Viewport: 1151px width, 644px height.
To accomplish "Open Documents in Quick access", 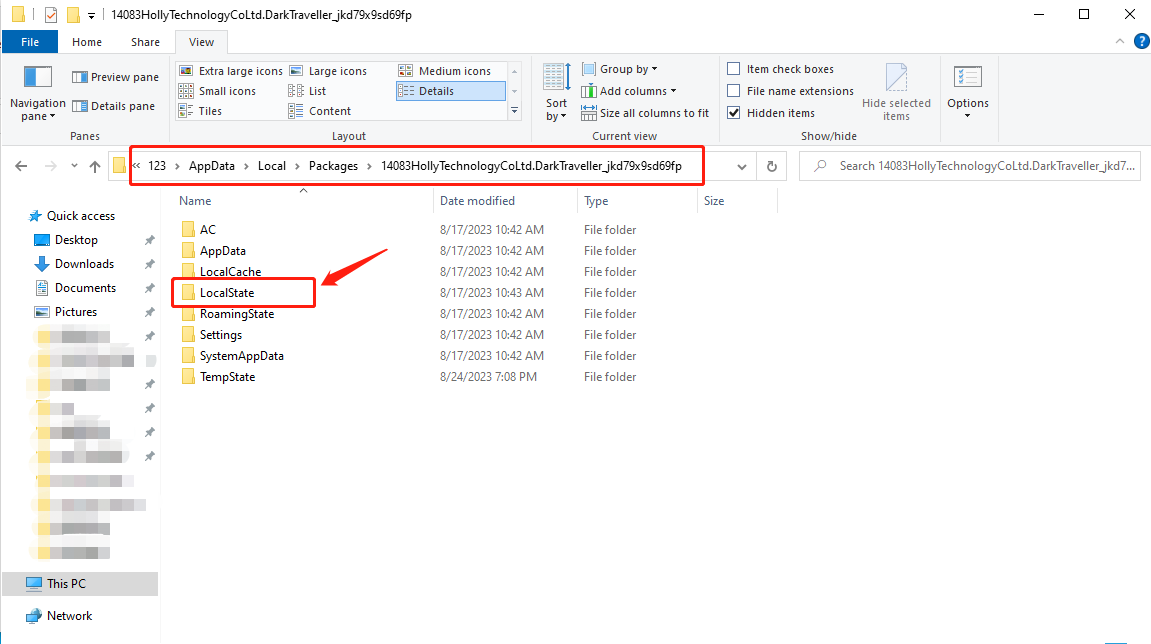I will (85, 288).
